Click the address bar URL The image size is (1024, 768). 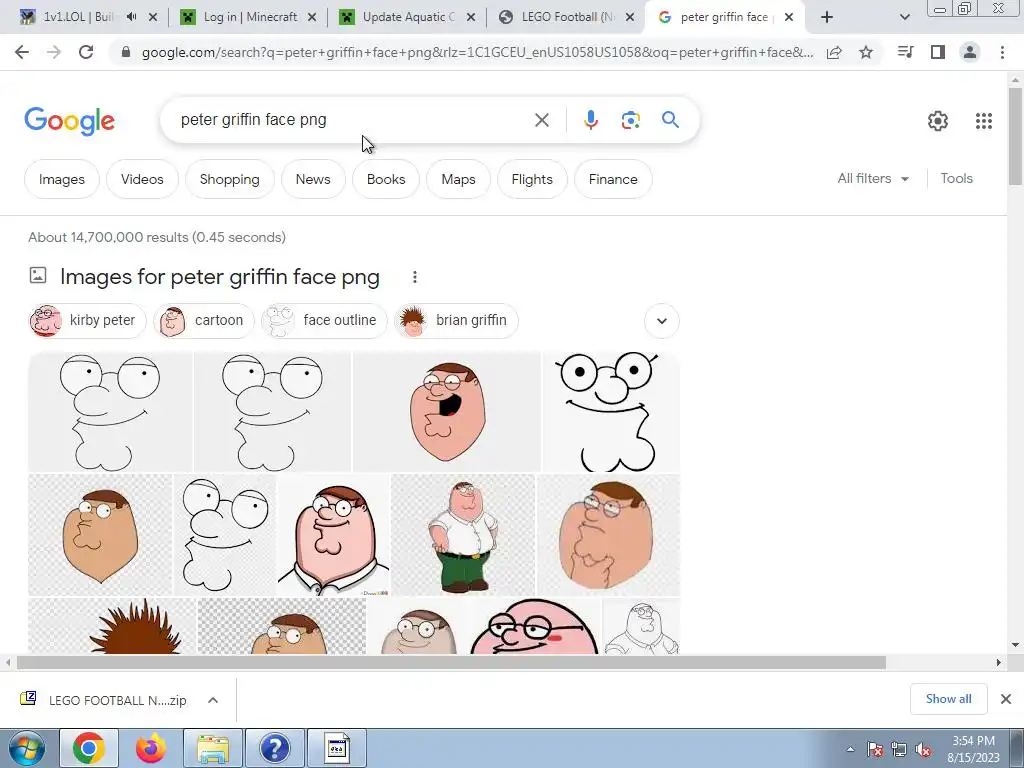pos(477,52)
